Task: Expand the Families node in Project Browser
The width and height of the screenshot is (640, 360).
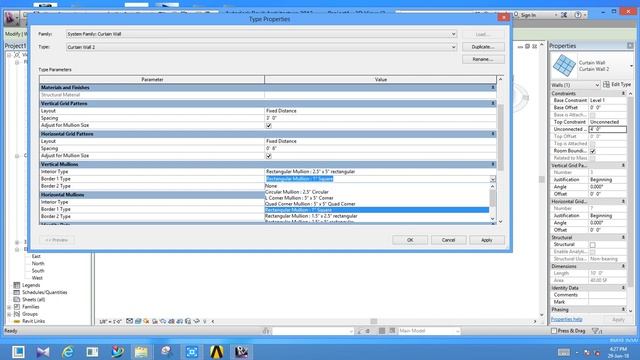Action: (9, 307)
